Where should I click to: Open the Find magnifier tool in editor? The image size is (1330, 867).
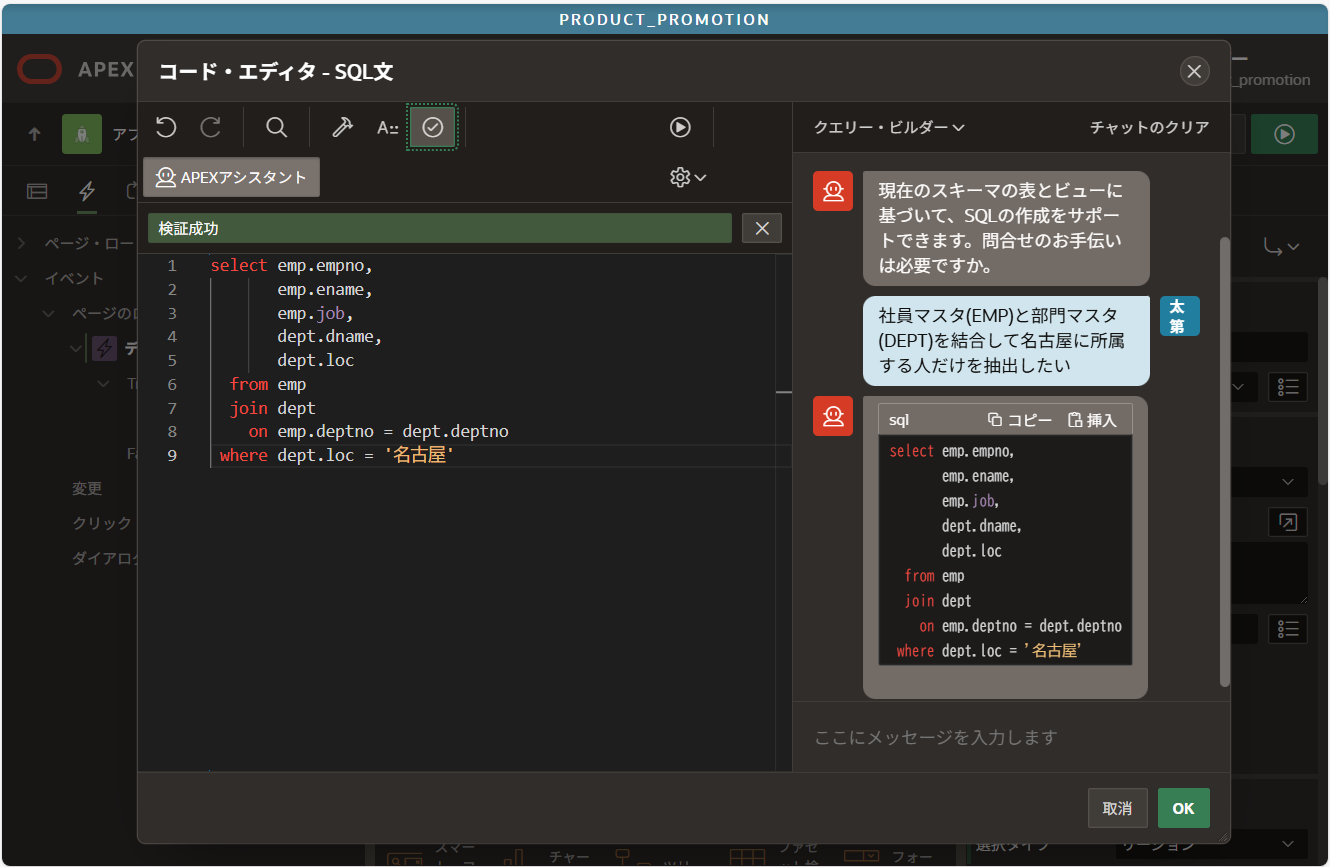tap(277, 127)
